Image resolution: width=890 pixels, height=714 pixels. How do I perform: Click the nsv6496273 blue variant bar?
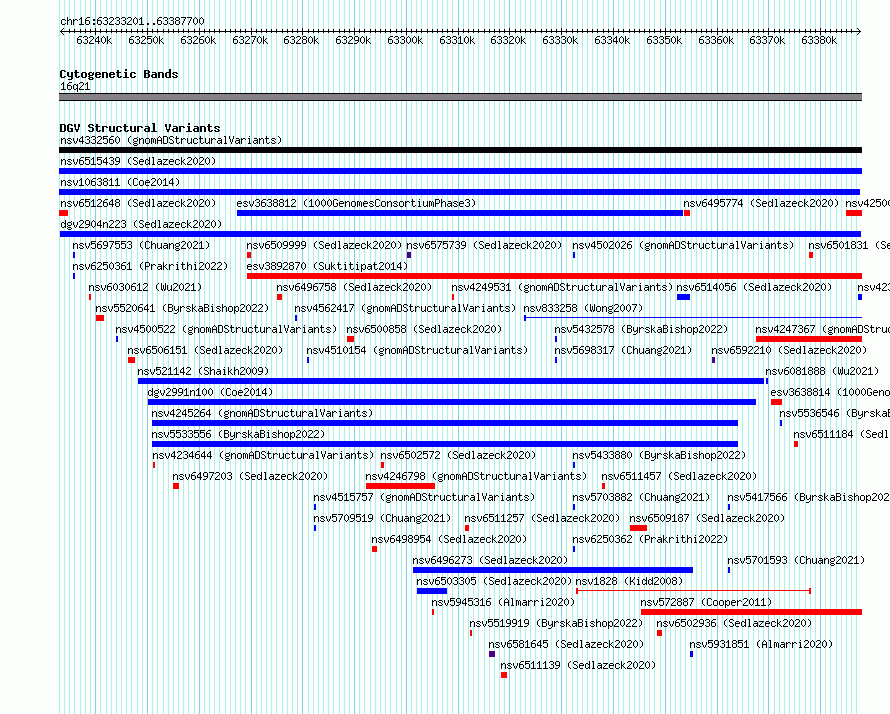pos(553,570)
